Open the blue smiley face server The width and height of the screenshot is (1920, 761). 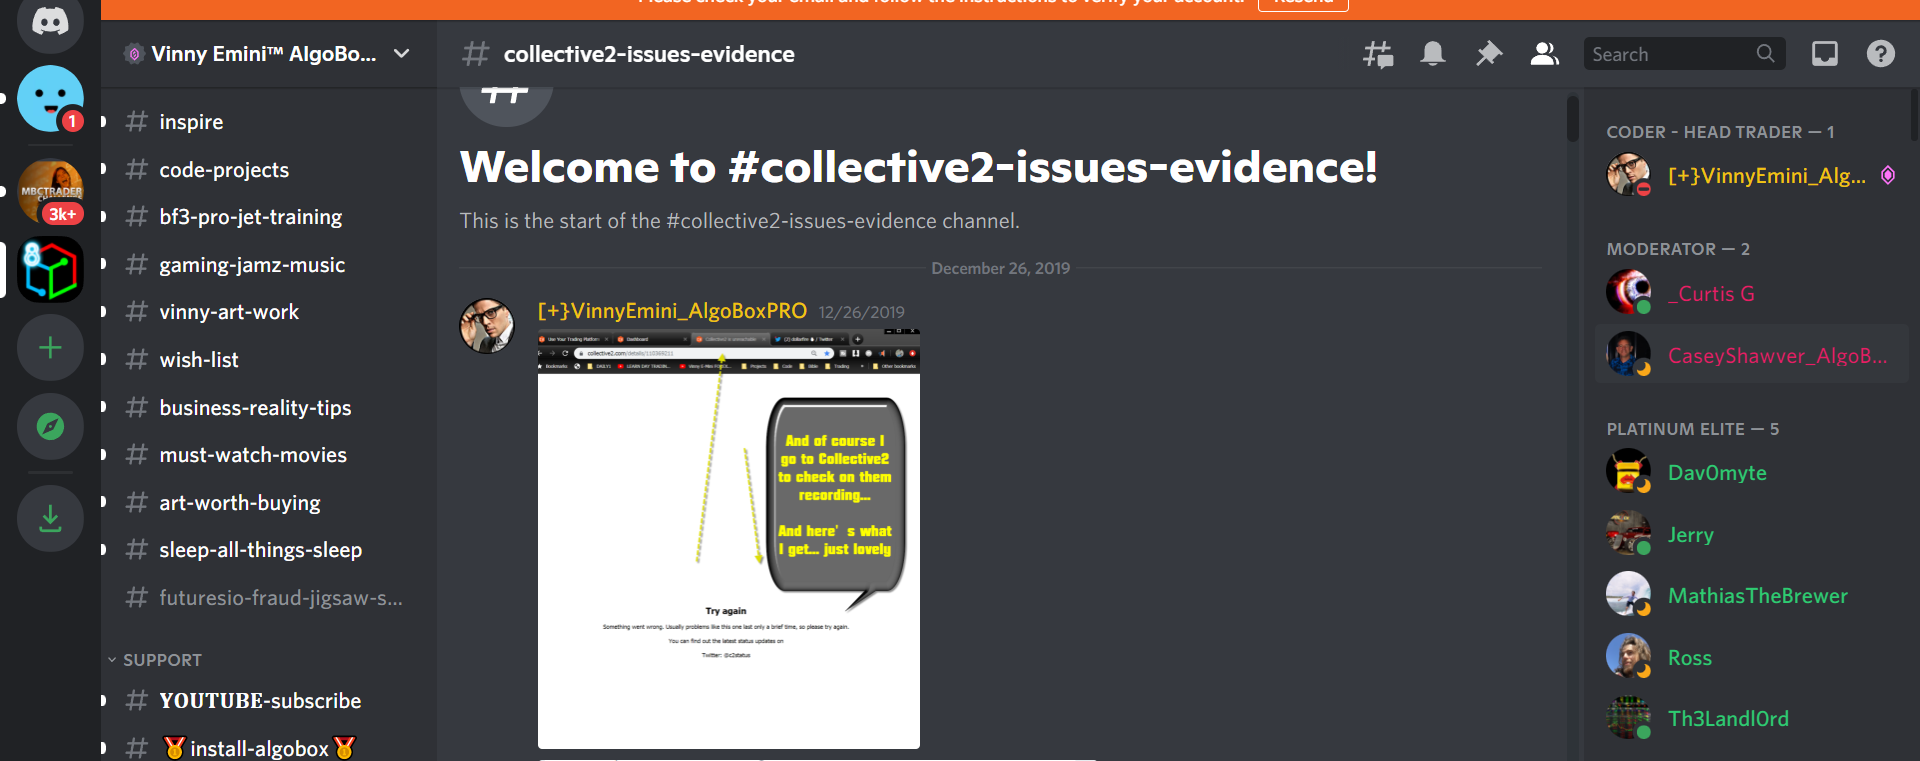(x=50, y=98)
